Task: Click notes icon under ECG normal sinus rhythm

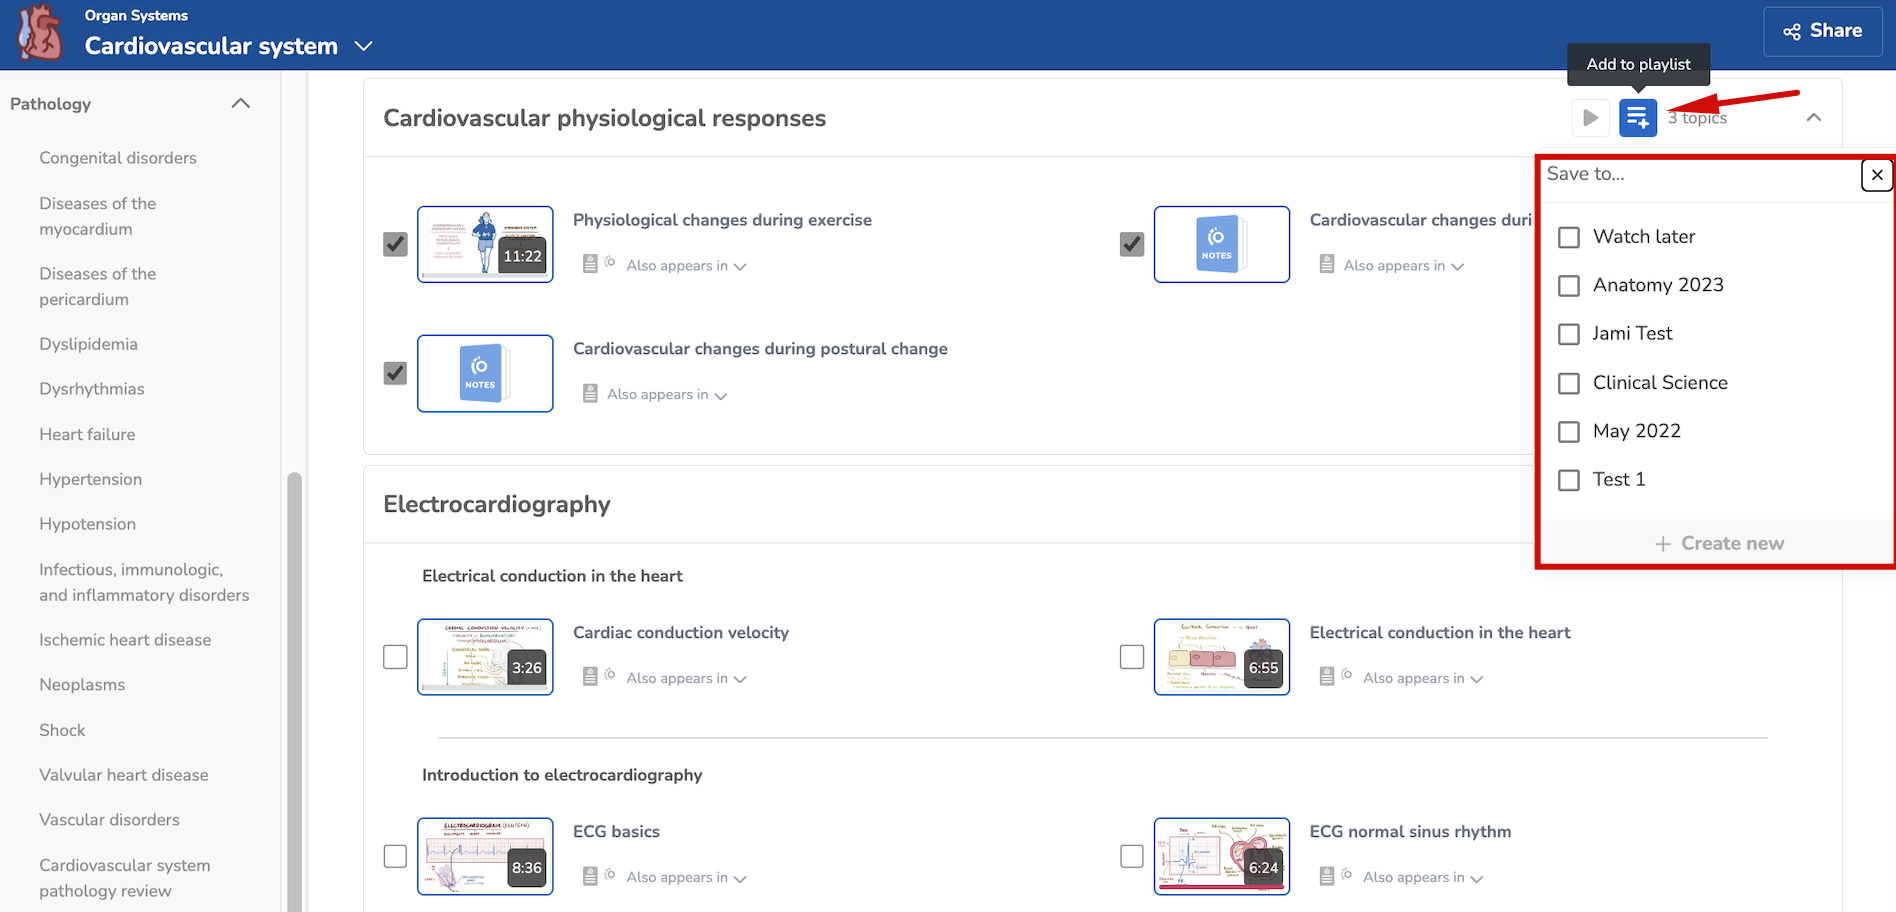Action: point(1326,877)
